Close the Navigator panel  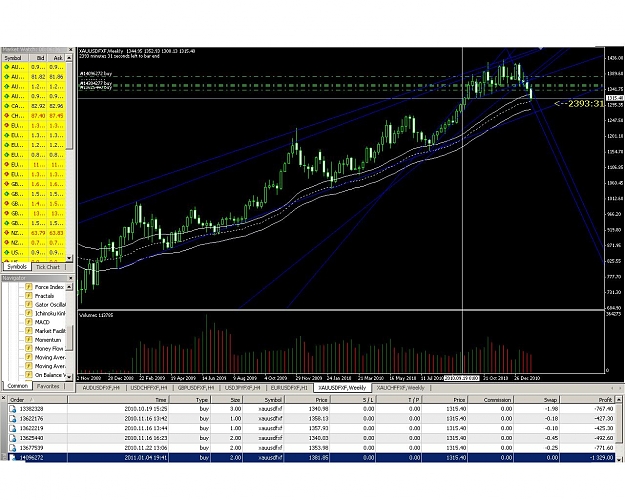(x=71, y=278)
